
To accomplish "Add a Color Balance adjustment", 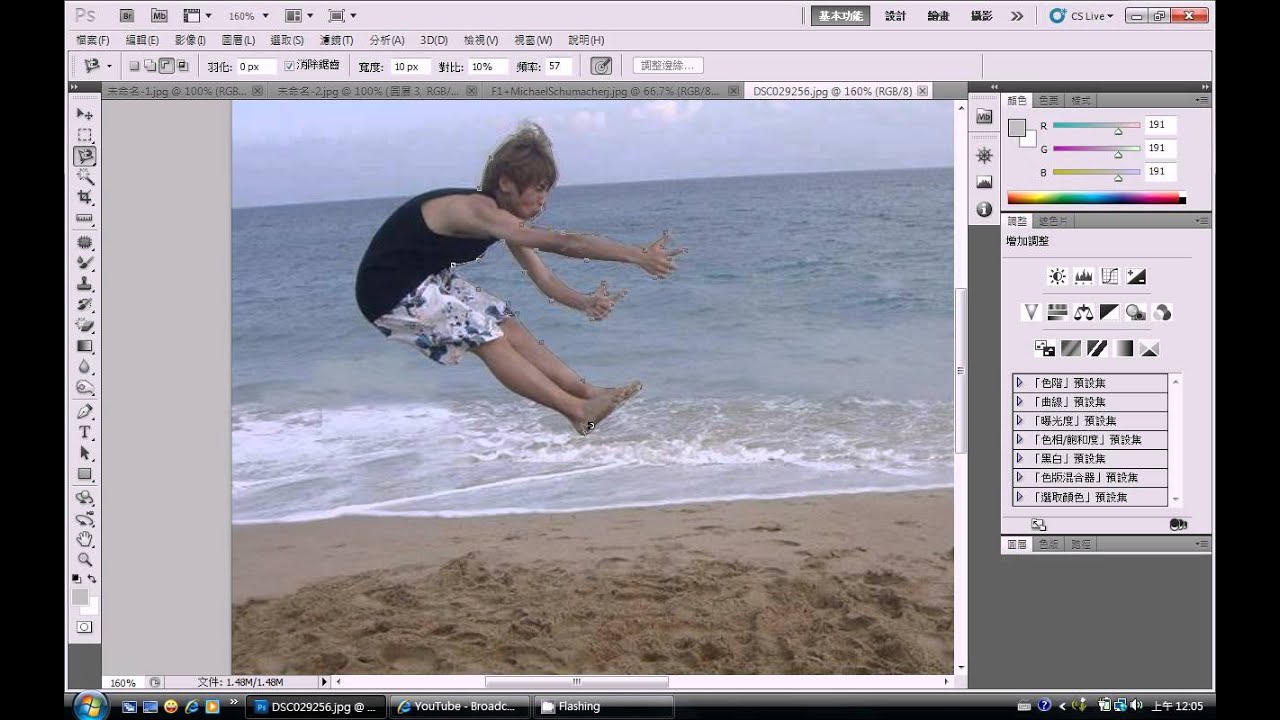I will [x=1083, y=312].
